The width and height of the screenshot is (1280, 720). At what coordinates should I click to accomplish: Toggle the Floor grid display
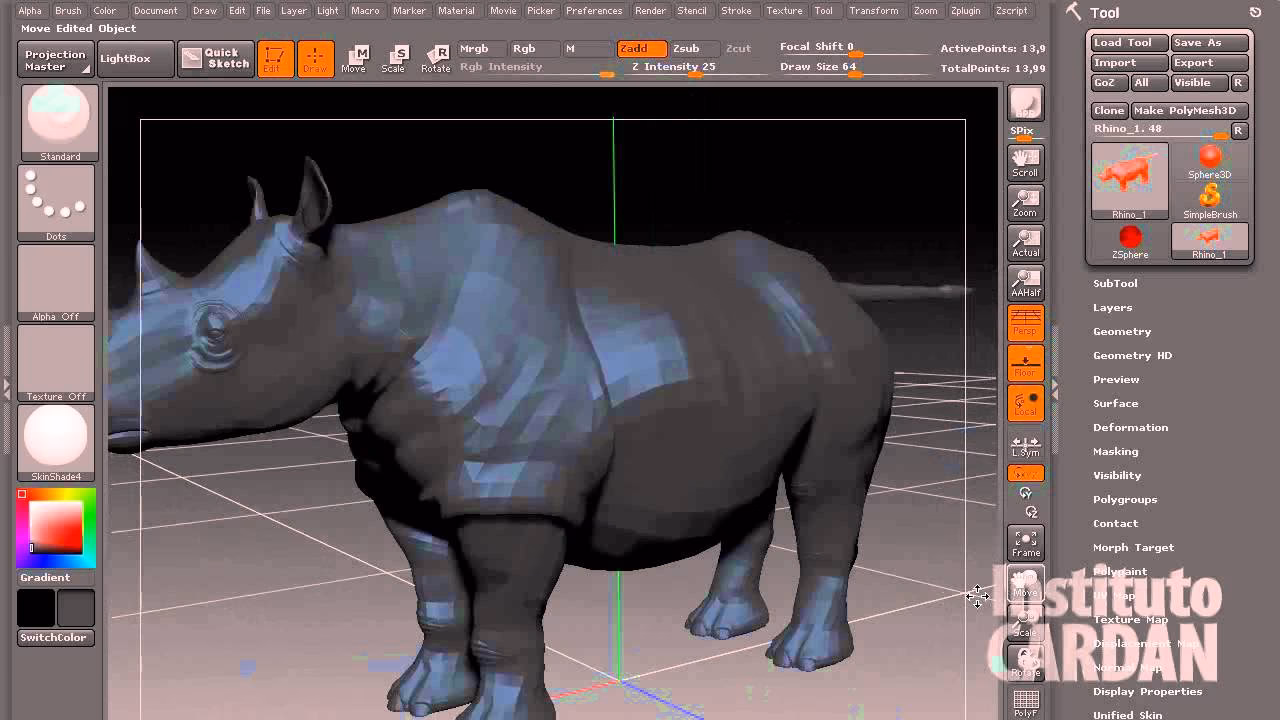[x=1024, y=363]
